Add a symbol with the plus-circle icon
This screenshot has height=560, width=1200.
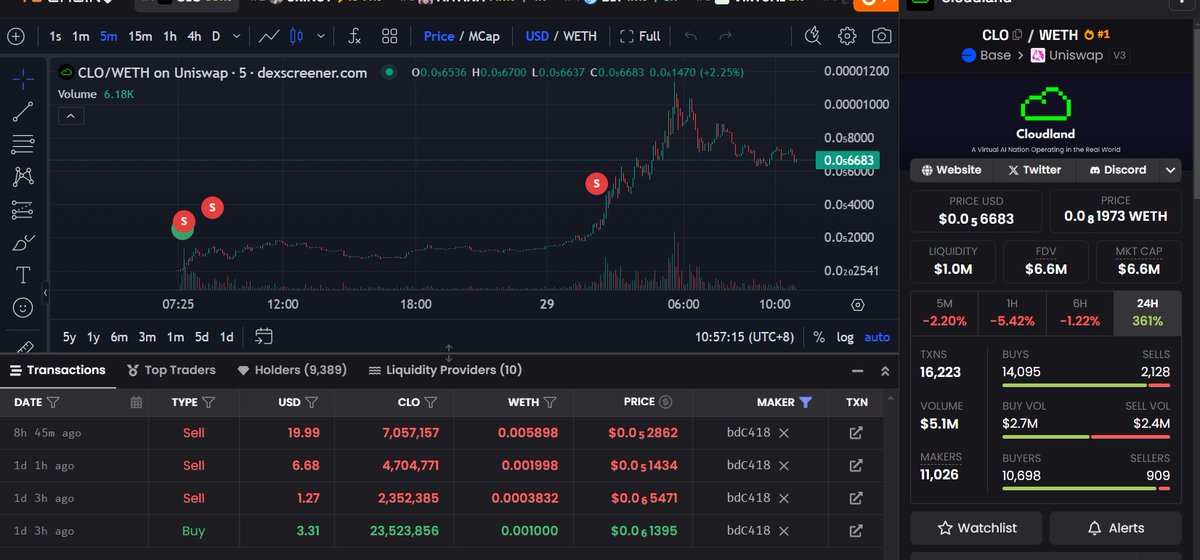pyautogui.click(x=16, y=36)
